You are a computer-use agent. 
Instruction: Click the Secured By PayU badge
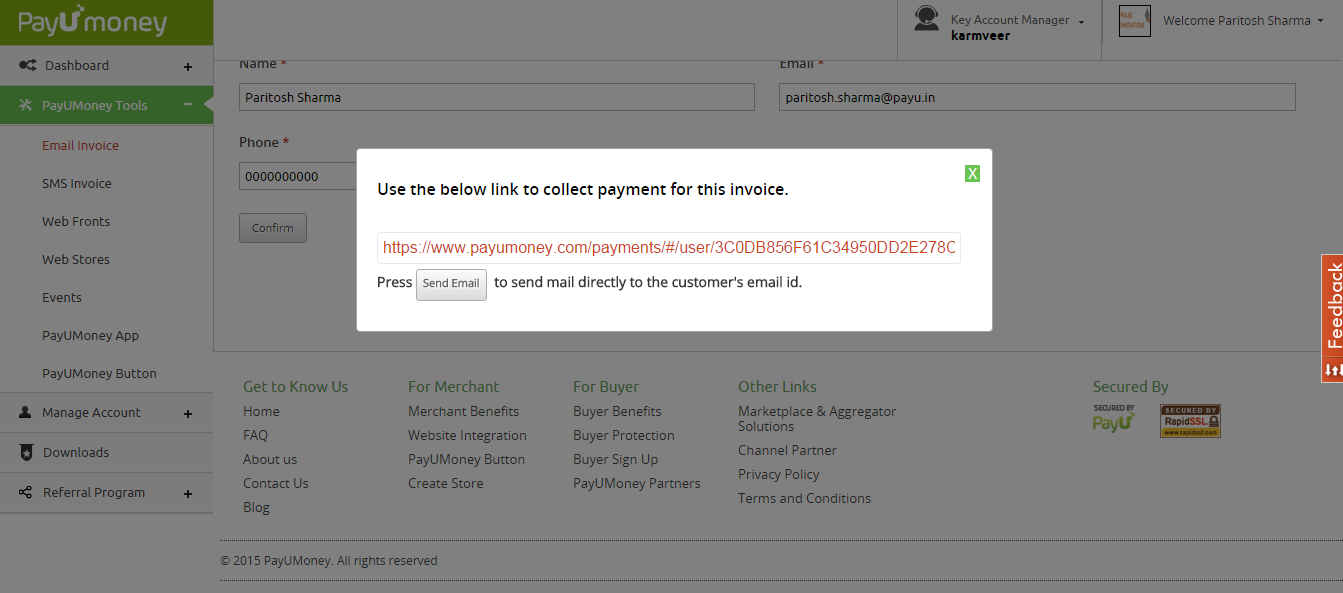tap(1113, 420)
